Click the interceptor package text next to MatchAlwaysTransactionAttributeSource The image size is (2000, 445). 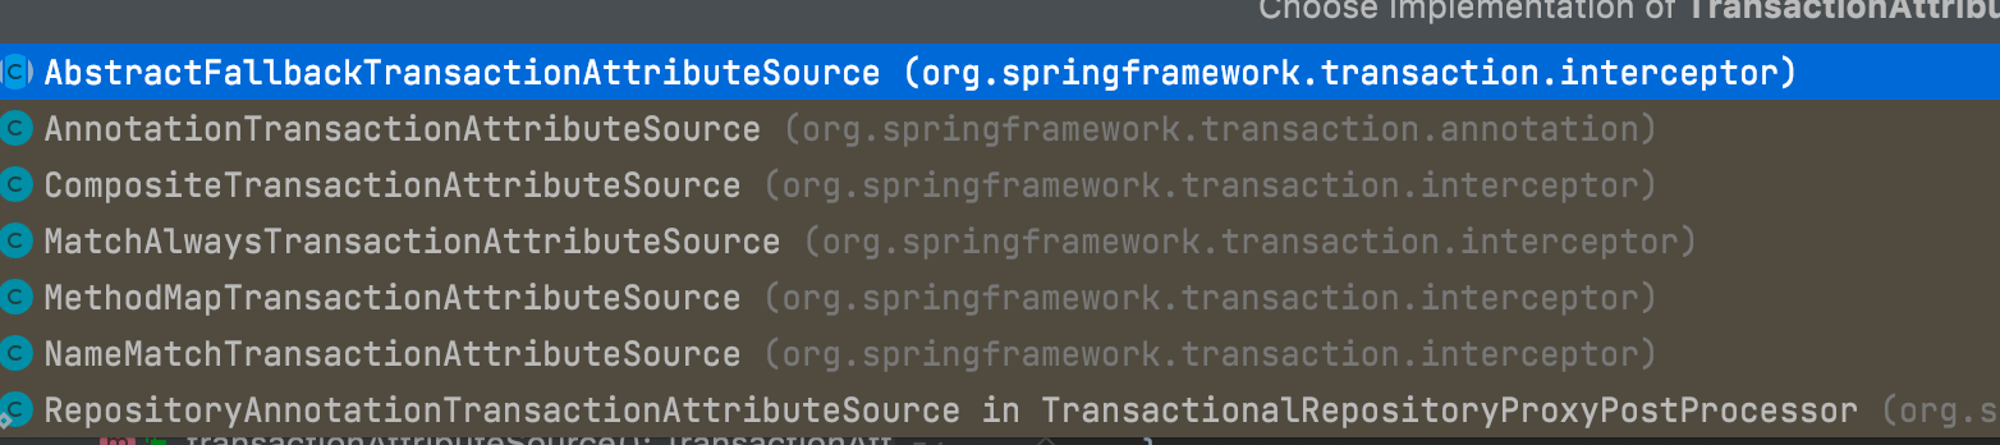1250,242
